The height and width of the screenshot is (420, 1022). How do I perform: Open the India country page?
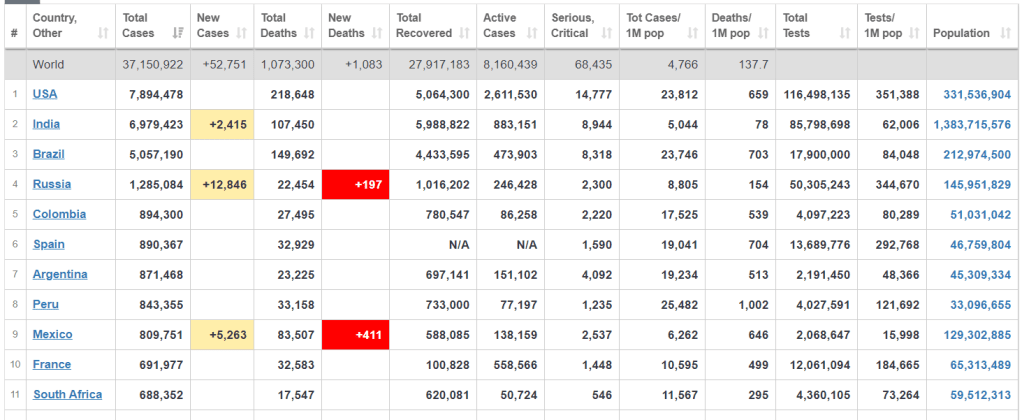[46, 124]
